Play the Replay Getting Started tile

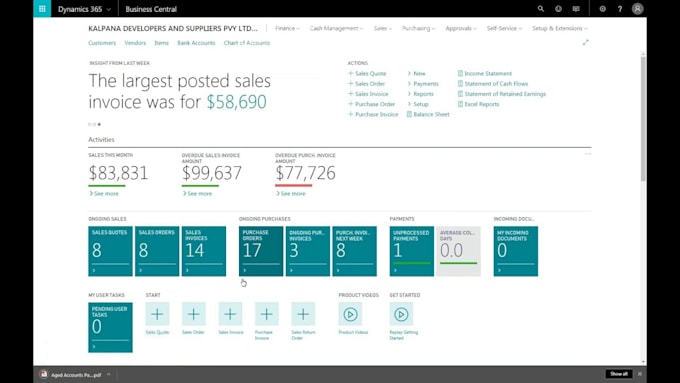[x=401, y=314]
